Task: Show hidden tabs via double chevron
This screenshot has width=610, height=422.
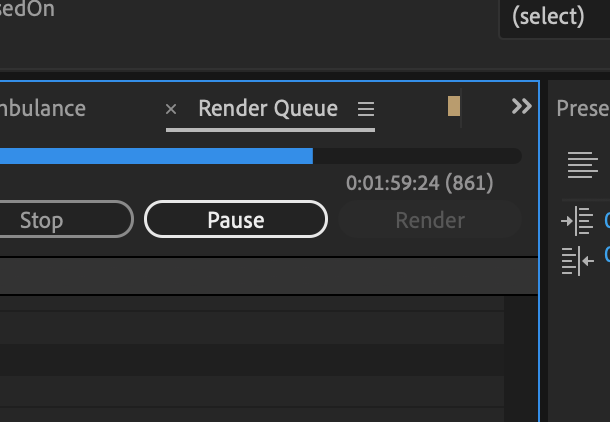Action: click(x=522, y=106)
